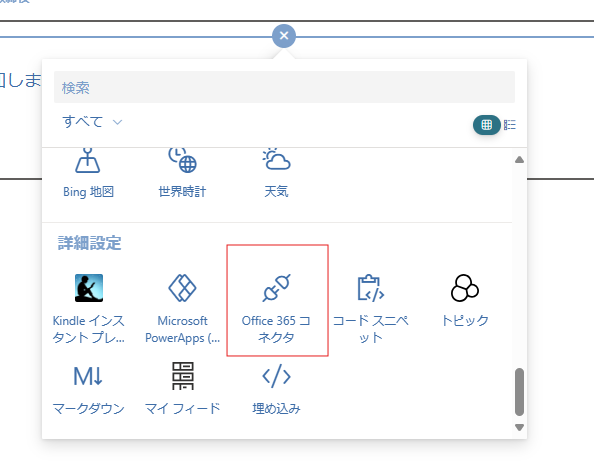Click the 検索 search field
The image size is (594, 473).
tap(284, 87)
